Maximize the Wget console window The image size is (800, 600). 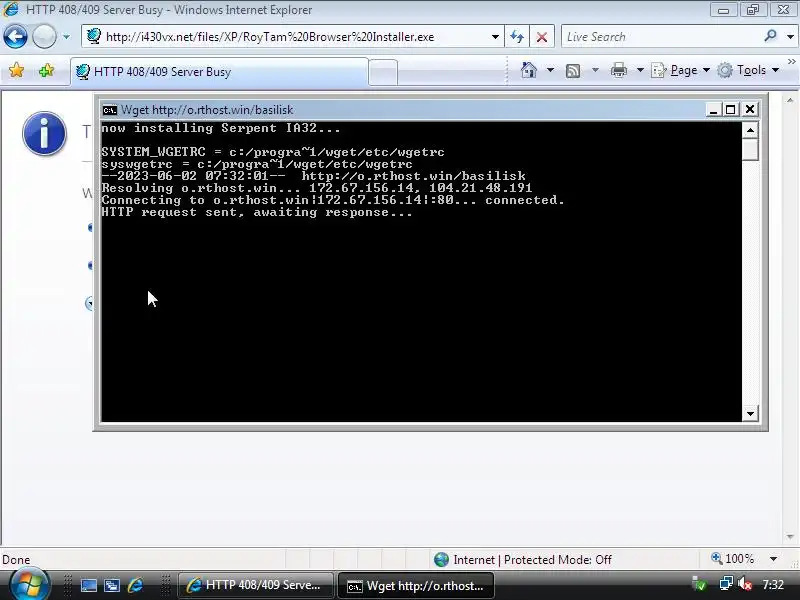click(x=731, y=110)
